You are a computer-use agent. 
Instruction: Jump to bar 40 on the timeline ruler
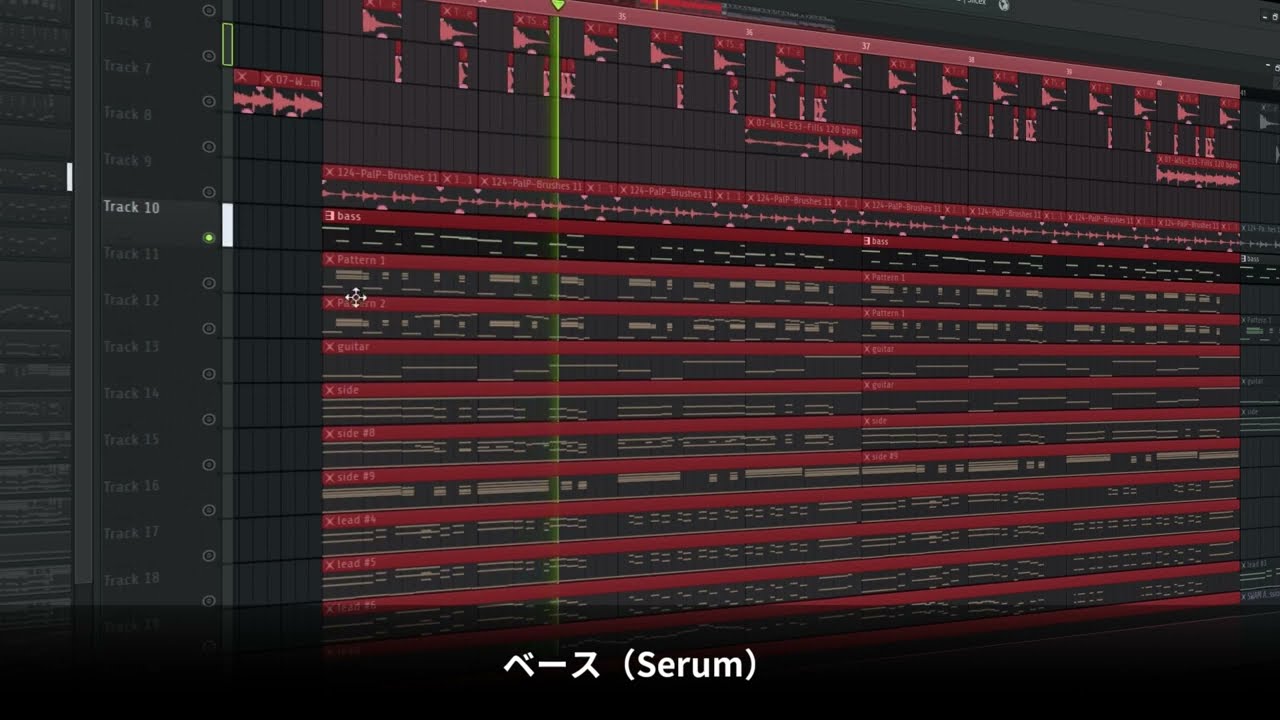pos(1159,83)
